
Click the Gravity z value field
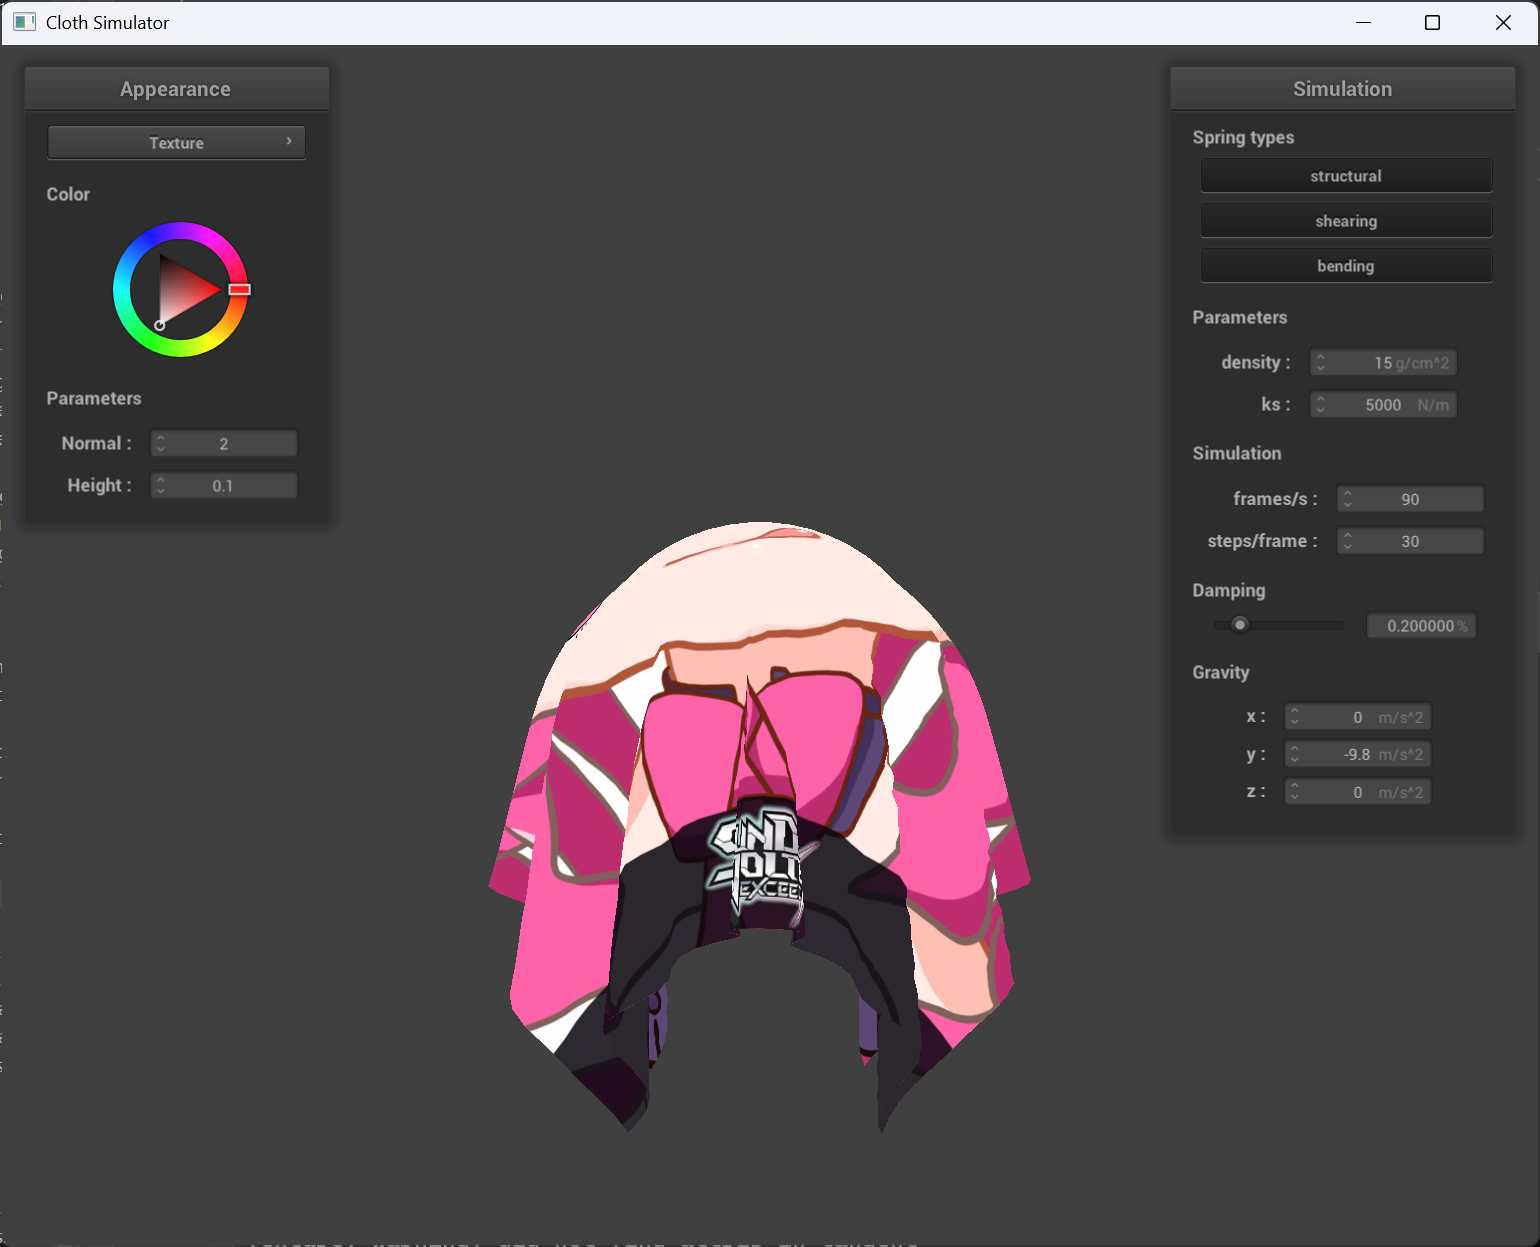[1358, 792]
